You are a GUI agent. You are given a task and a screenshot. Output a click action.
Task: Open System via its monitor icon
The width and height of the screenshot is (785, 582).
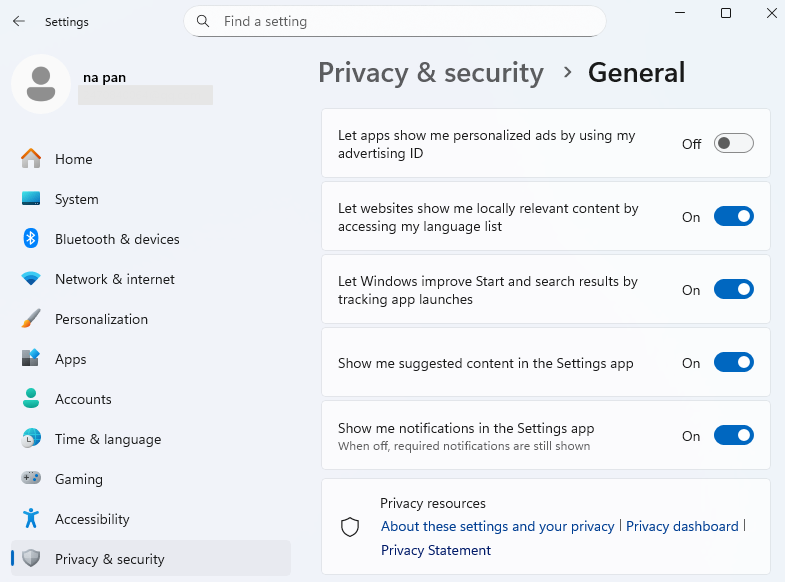point(31,199)
